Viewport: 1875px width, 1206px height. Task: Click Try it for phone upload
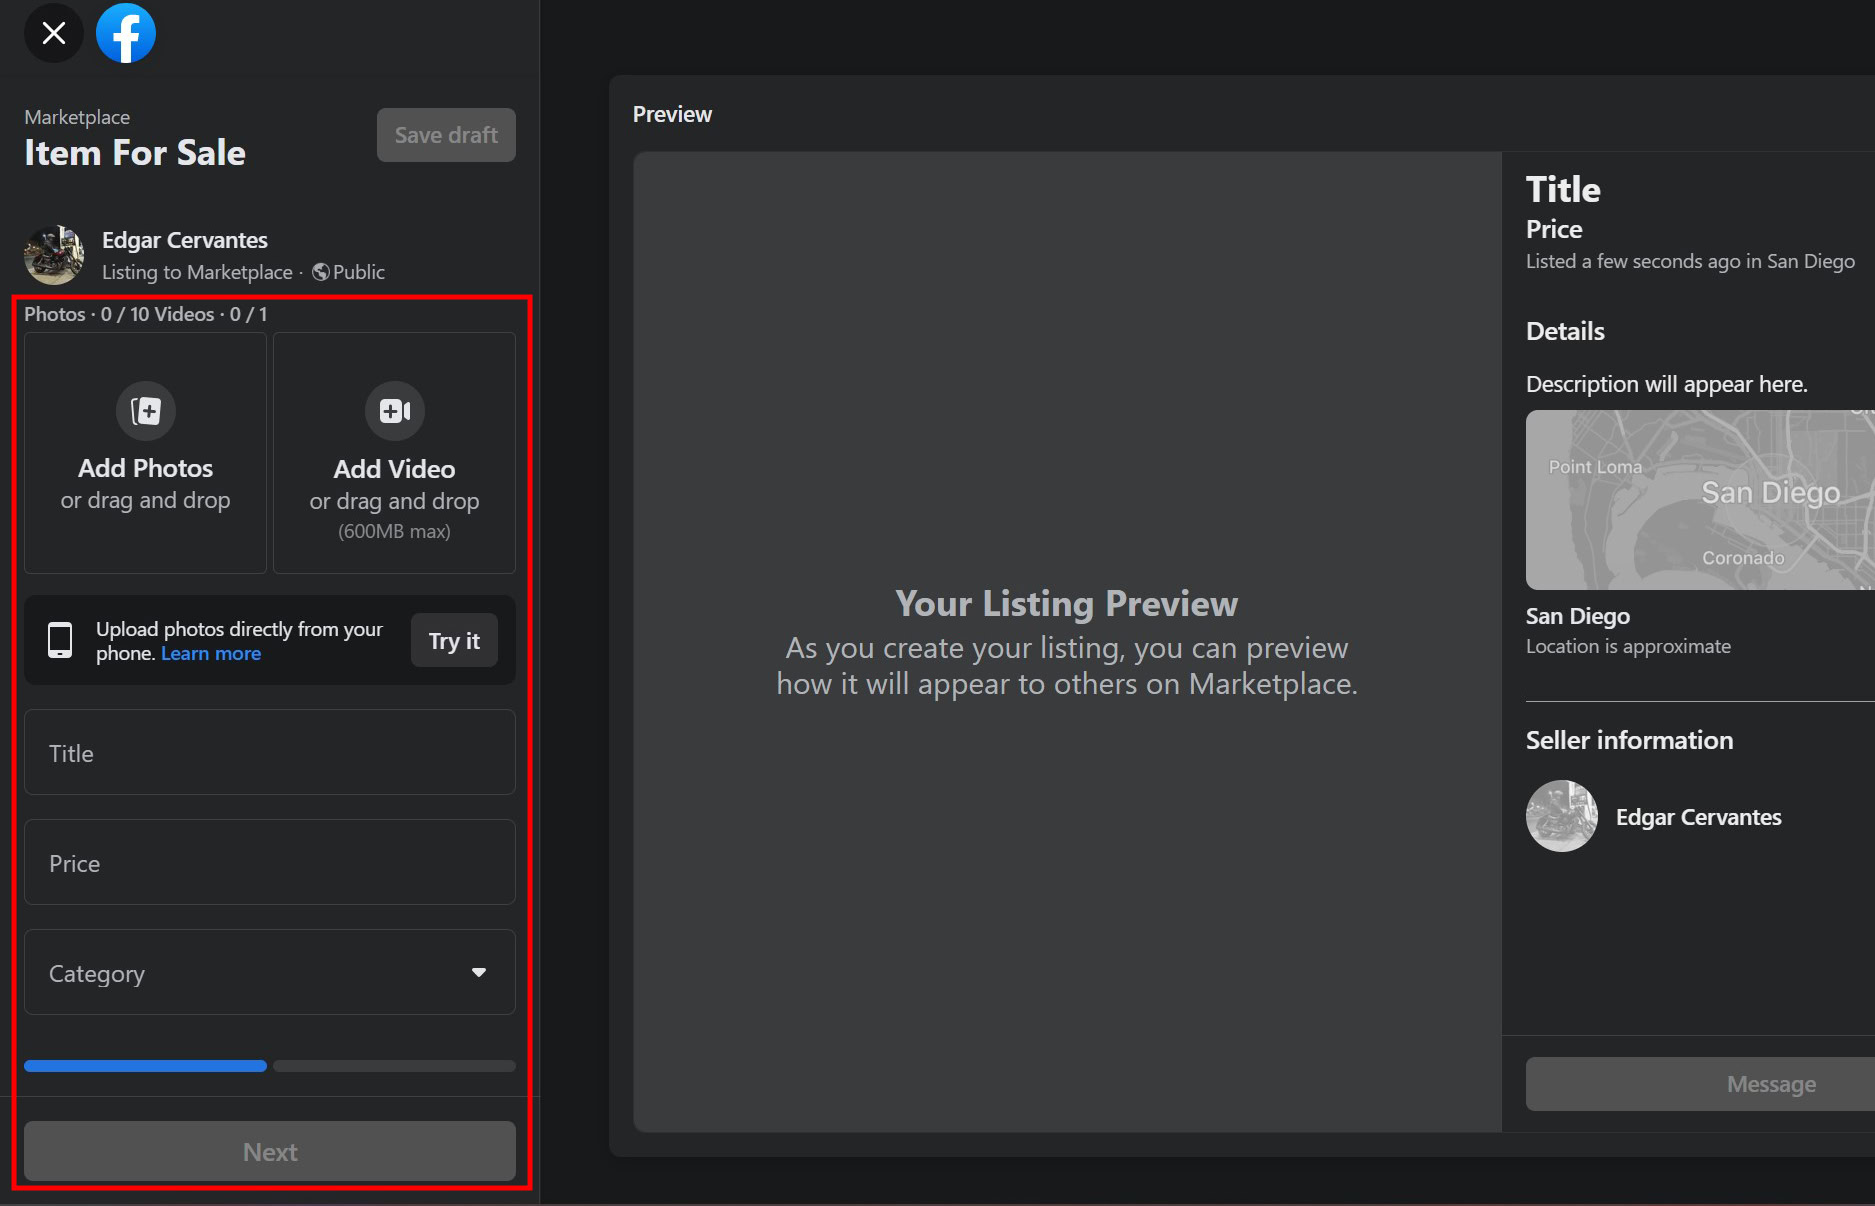pos(454,641)
